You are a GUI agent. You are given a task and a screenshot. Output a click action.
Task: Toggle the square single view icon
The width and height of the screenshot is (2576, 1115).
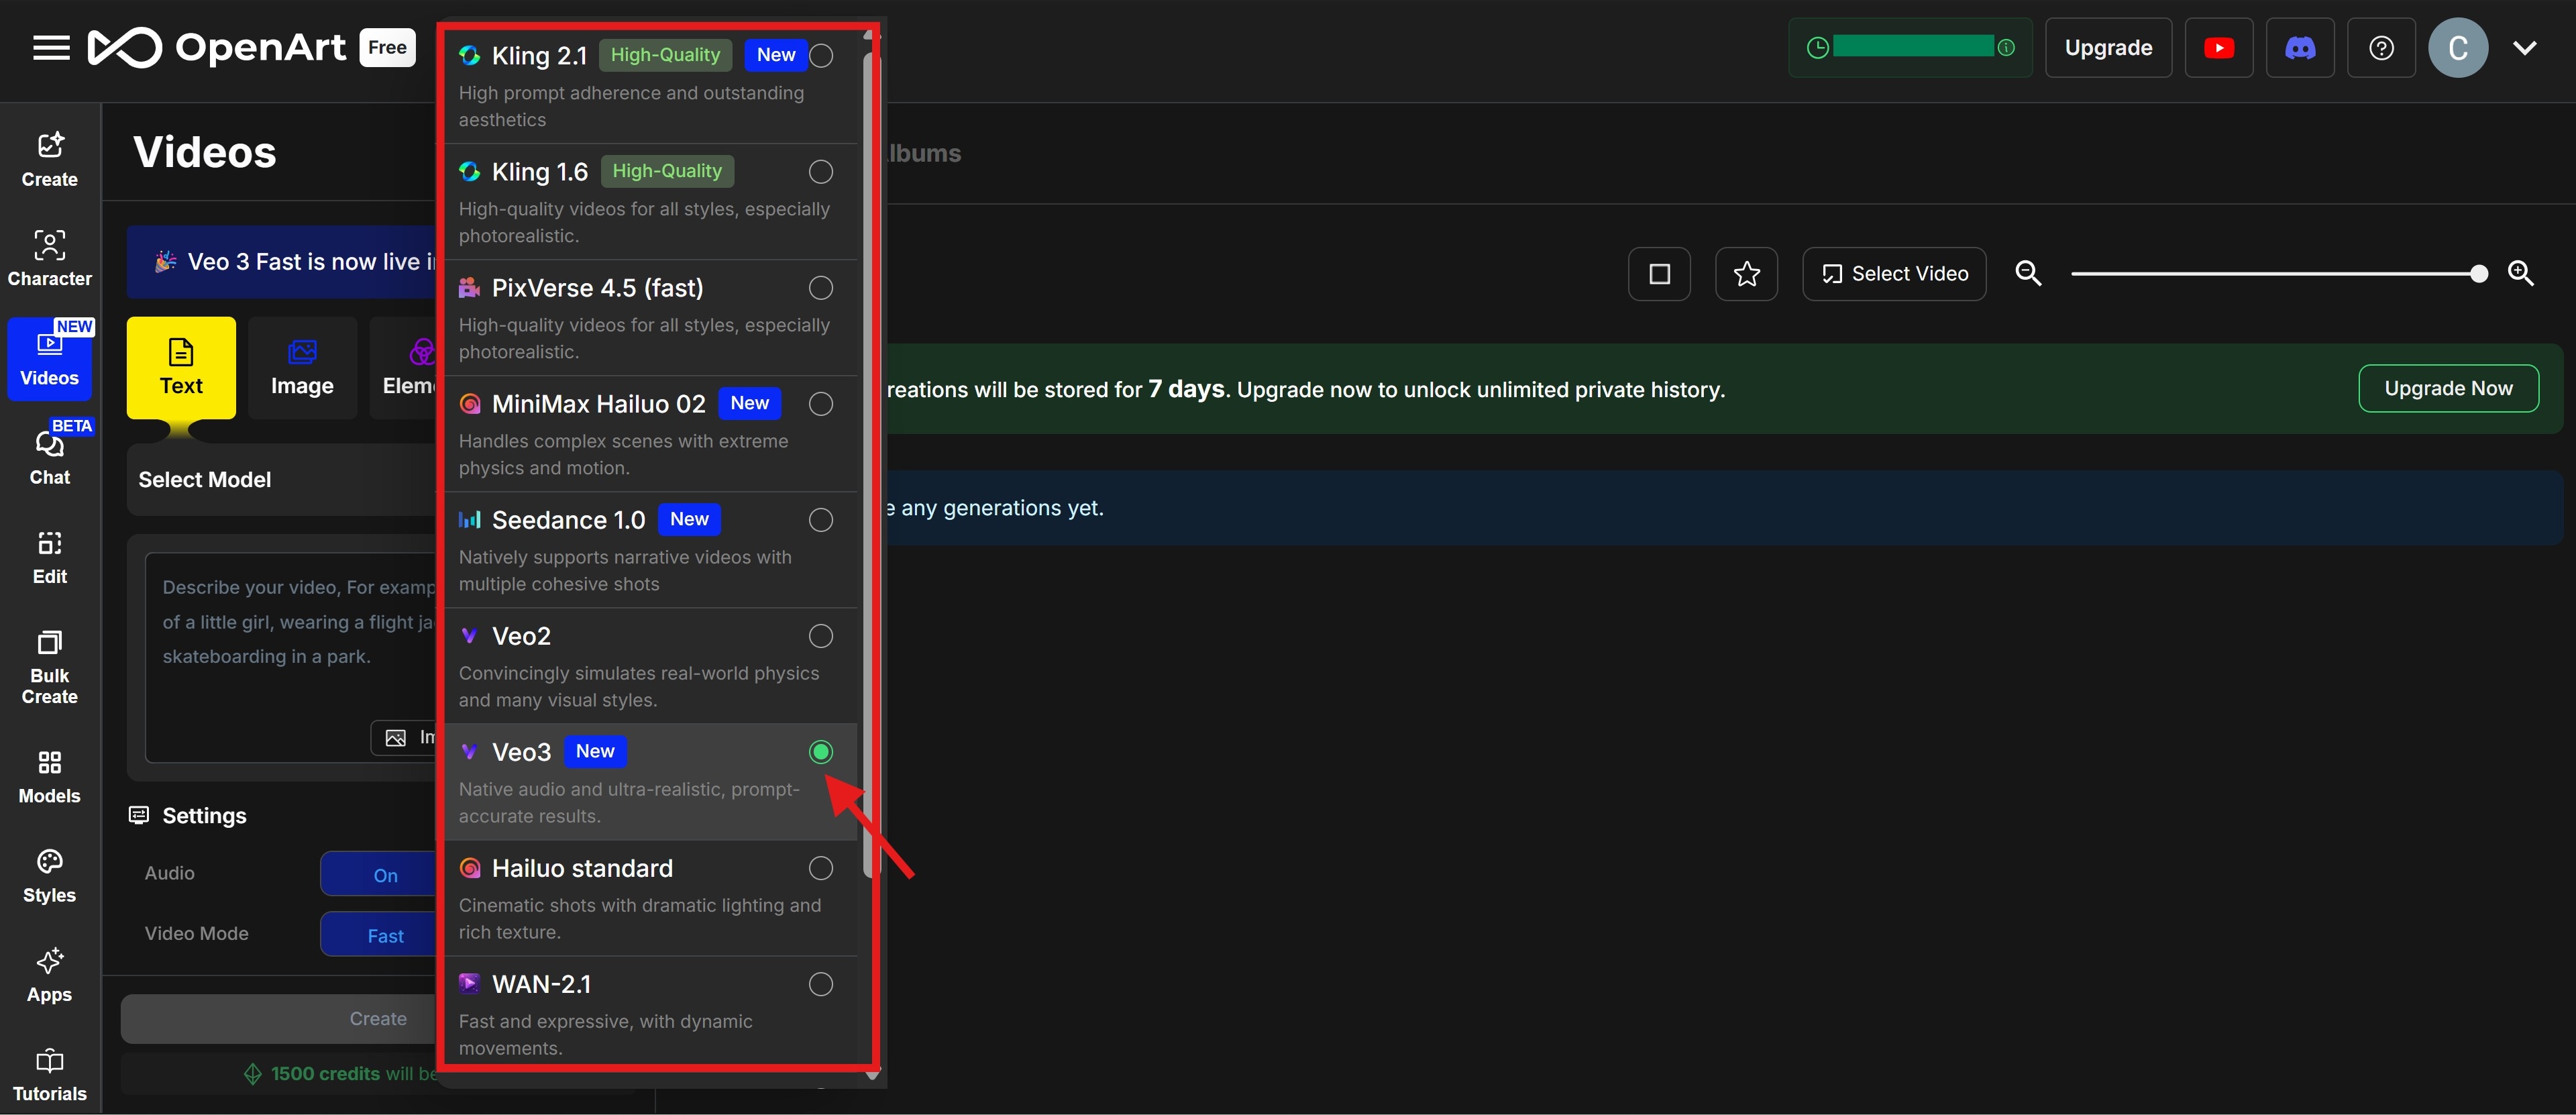[x=1659, y=273]
